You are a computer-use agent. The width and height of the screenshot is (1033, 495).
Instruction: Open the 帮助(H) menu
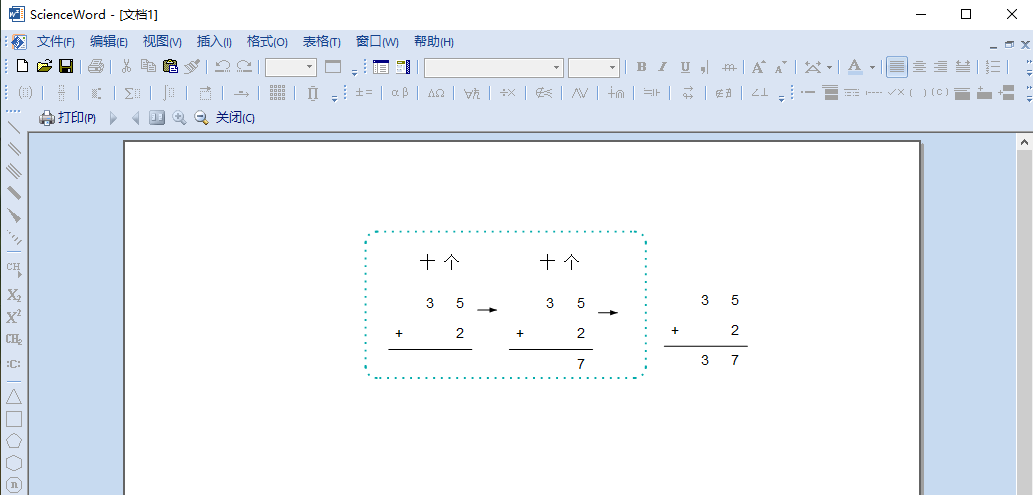tap(433, 42)
